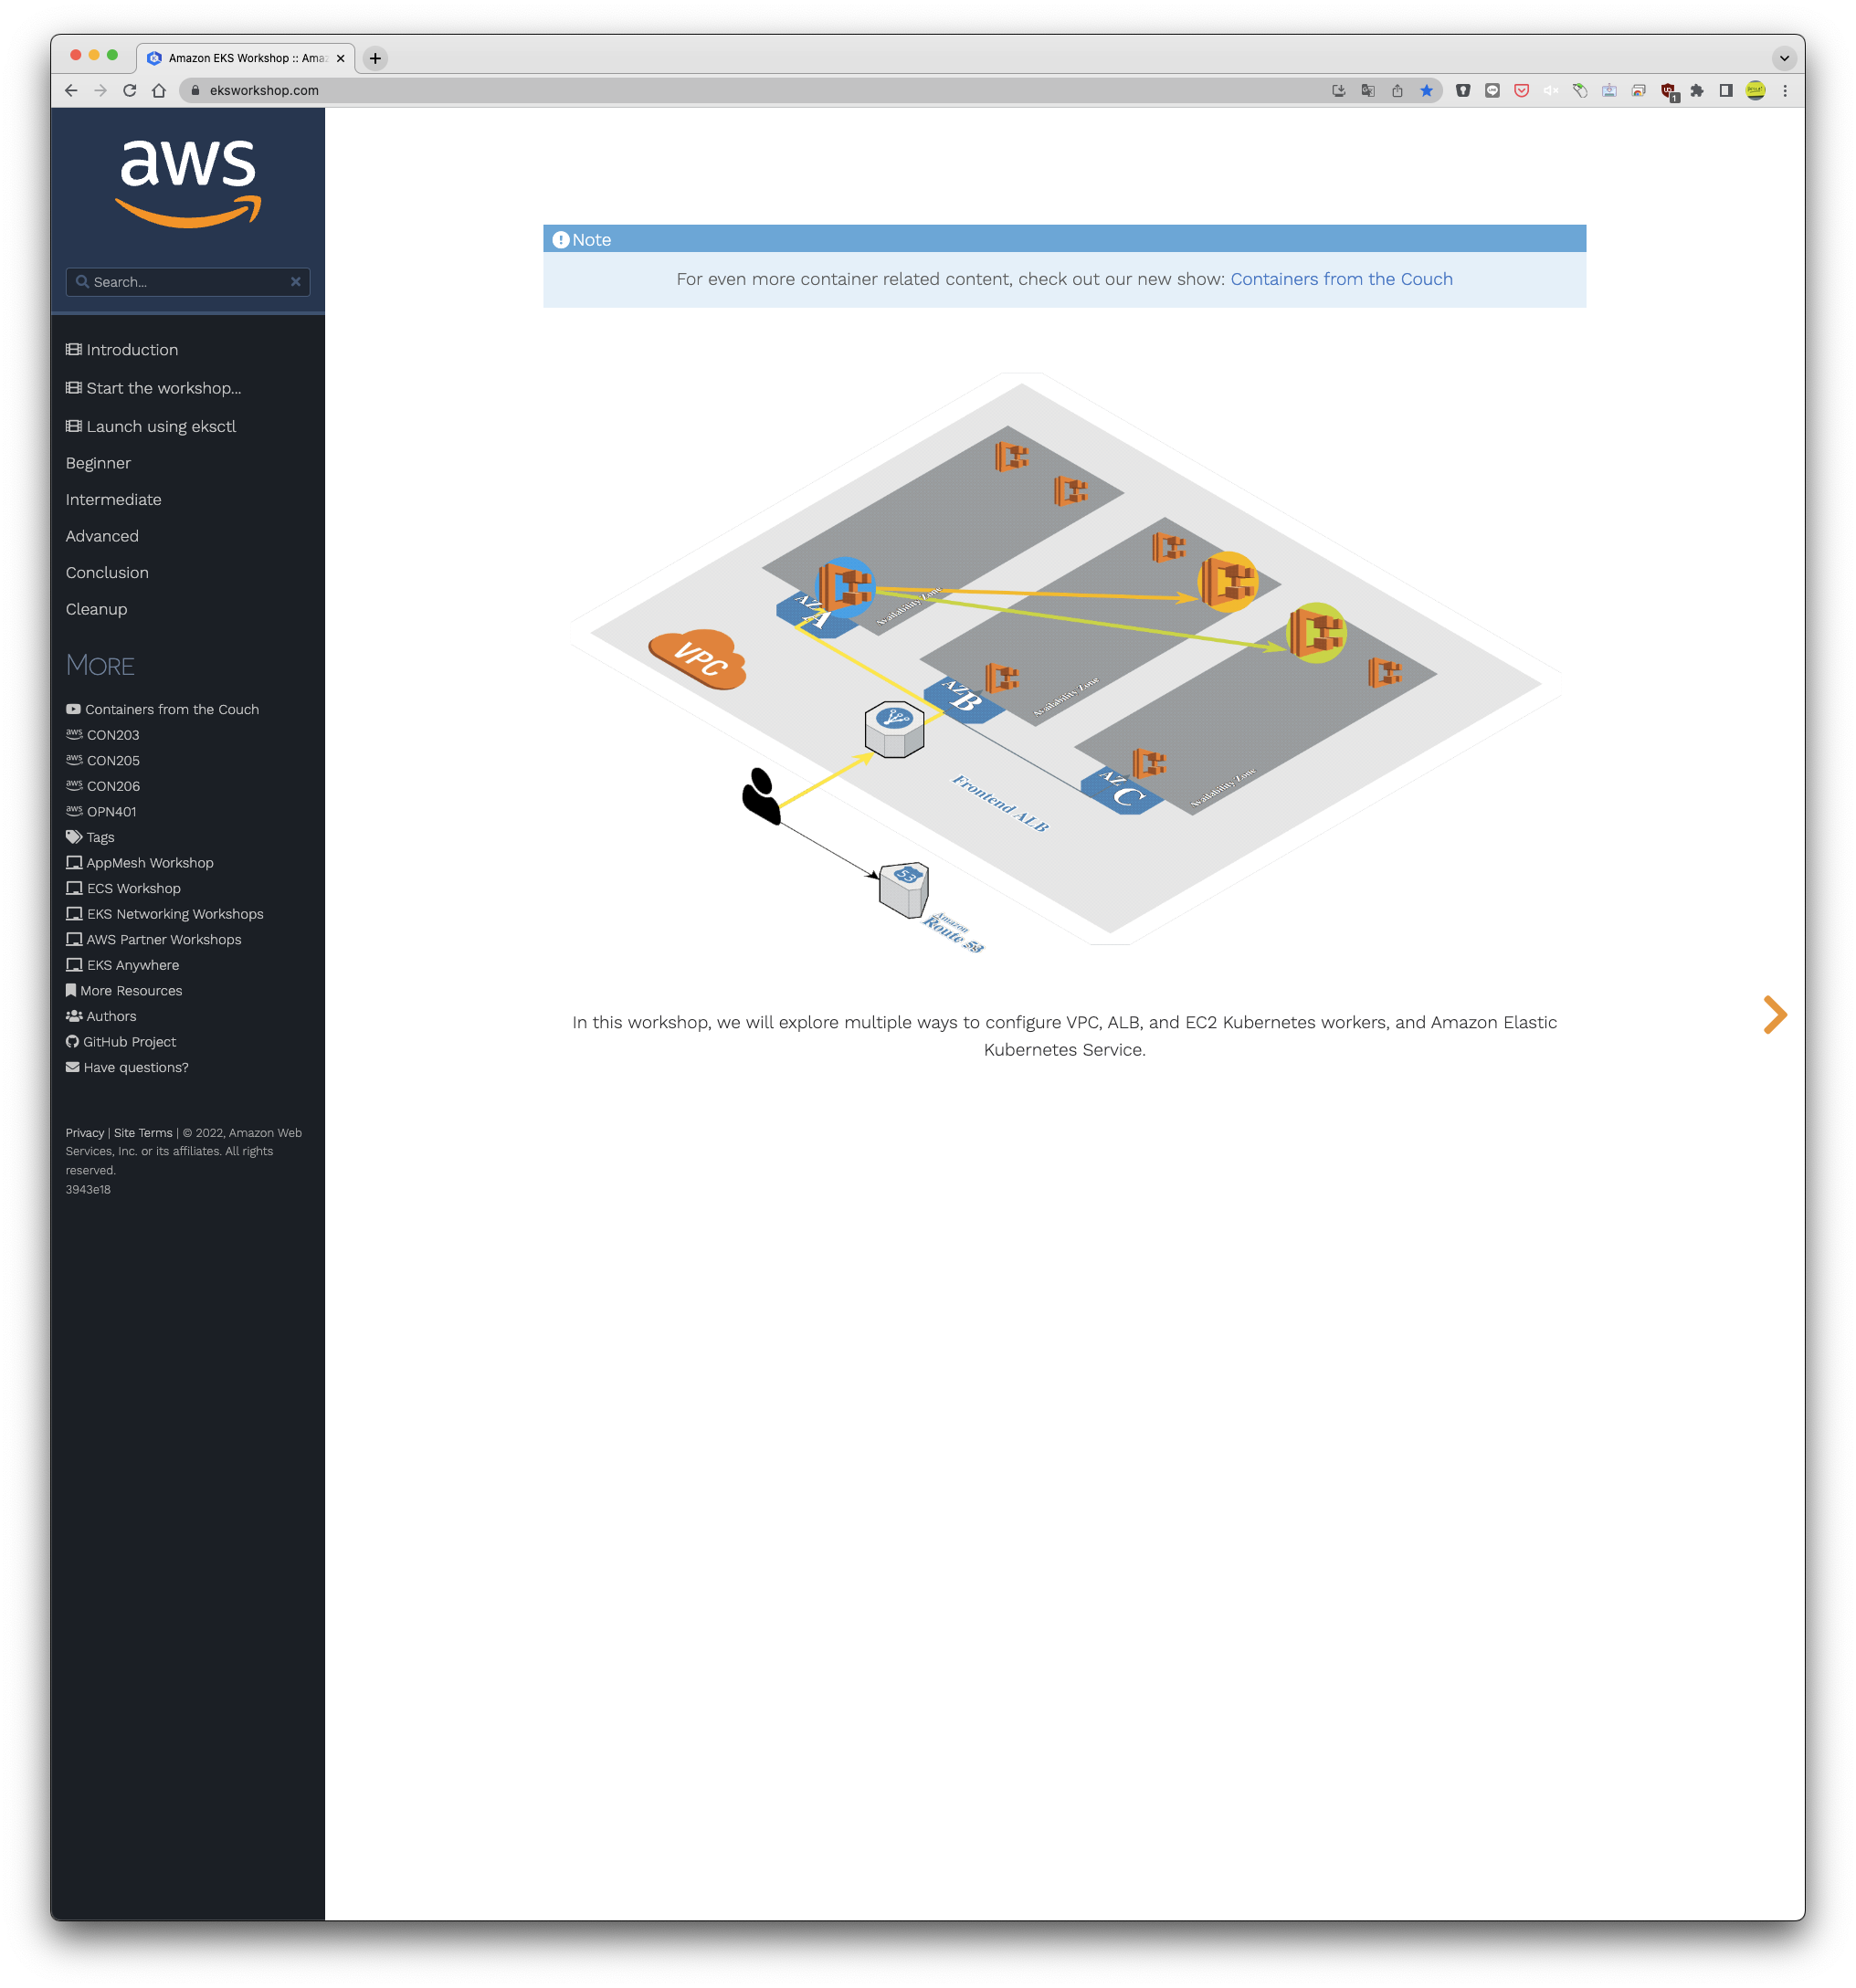Open the GitHub Project link
The width and height of the screenshot is (1856, 1988).
pyautogui.click(x=129, y=1042)
